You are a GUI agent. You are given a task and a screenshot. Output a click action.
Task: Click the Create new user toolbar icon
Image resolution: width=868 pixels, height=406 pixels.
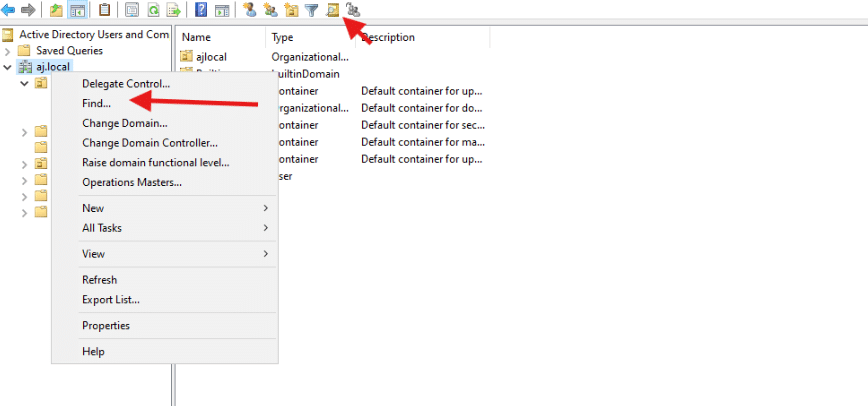(x=249, y=10)
